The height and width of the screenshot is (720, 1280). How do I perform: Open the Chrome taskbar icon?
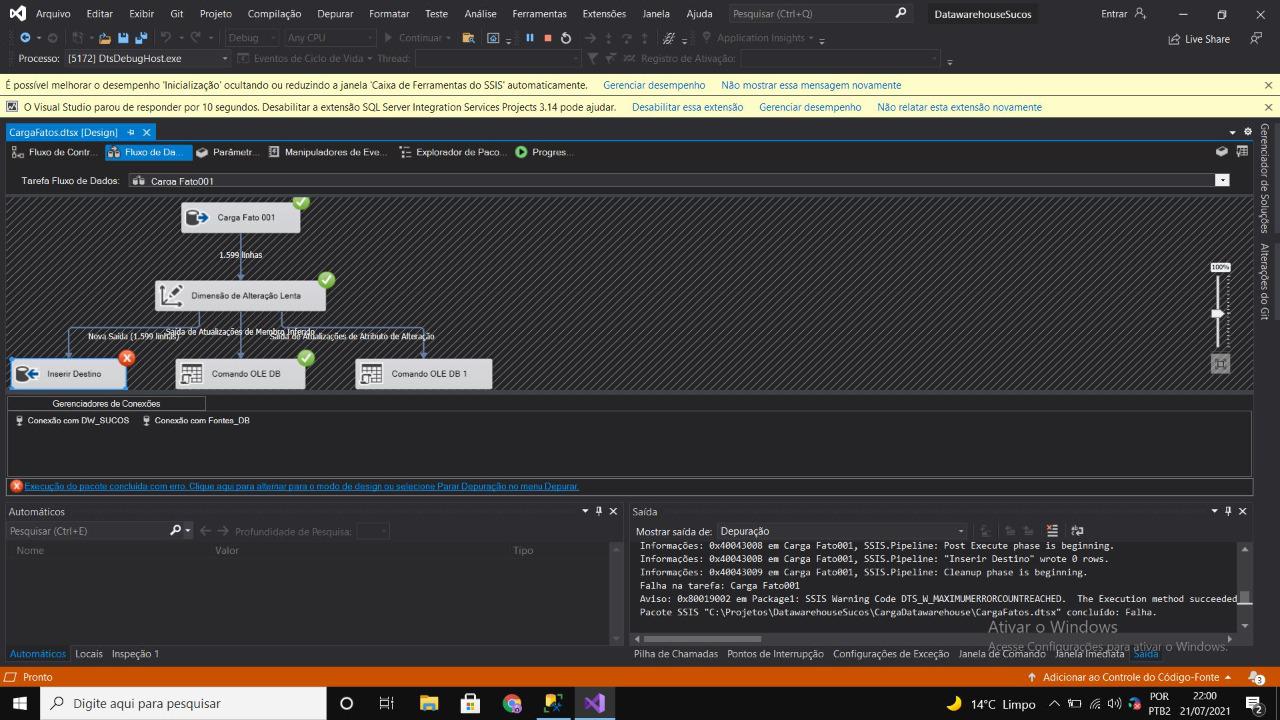coord(512,703)
